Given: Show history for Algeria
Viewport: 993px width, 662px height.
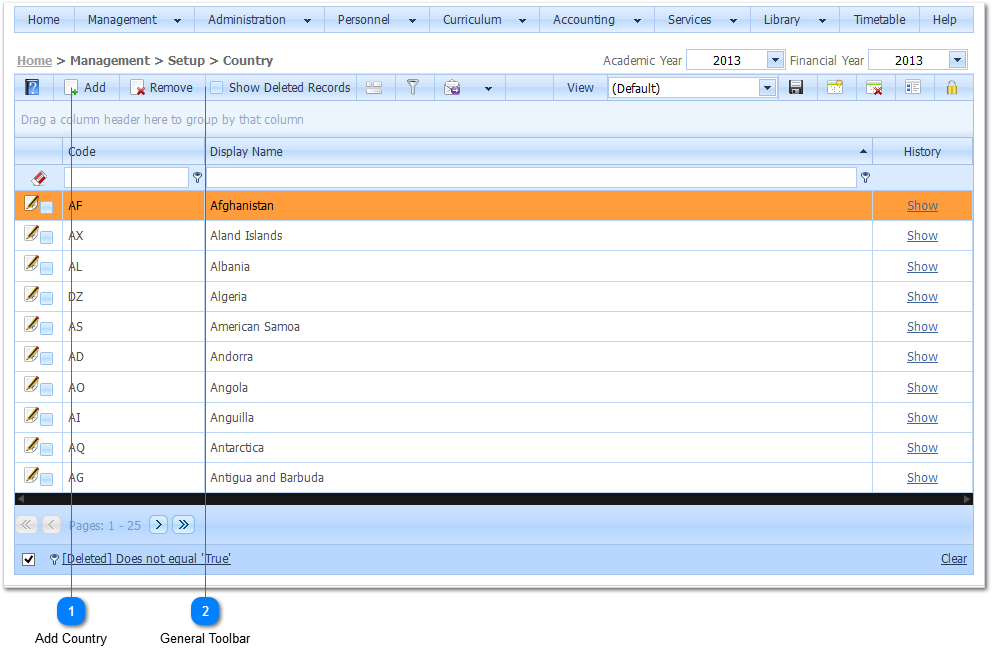Looking at the screenshot, I should click(922, 297).
